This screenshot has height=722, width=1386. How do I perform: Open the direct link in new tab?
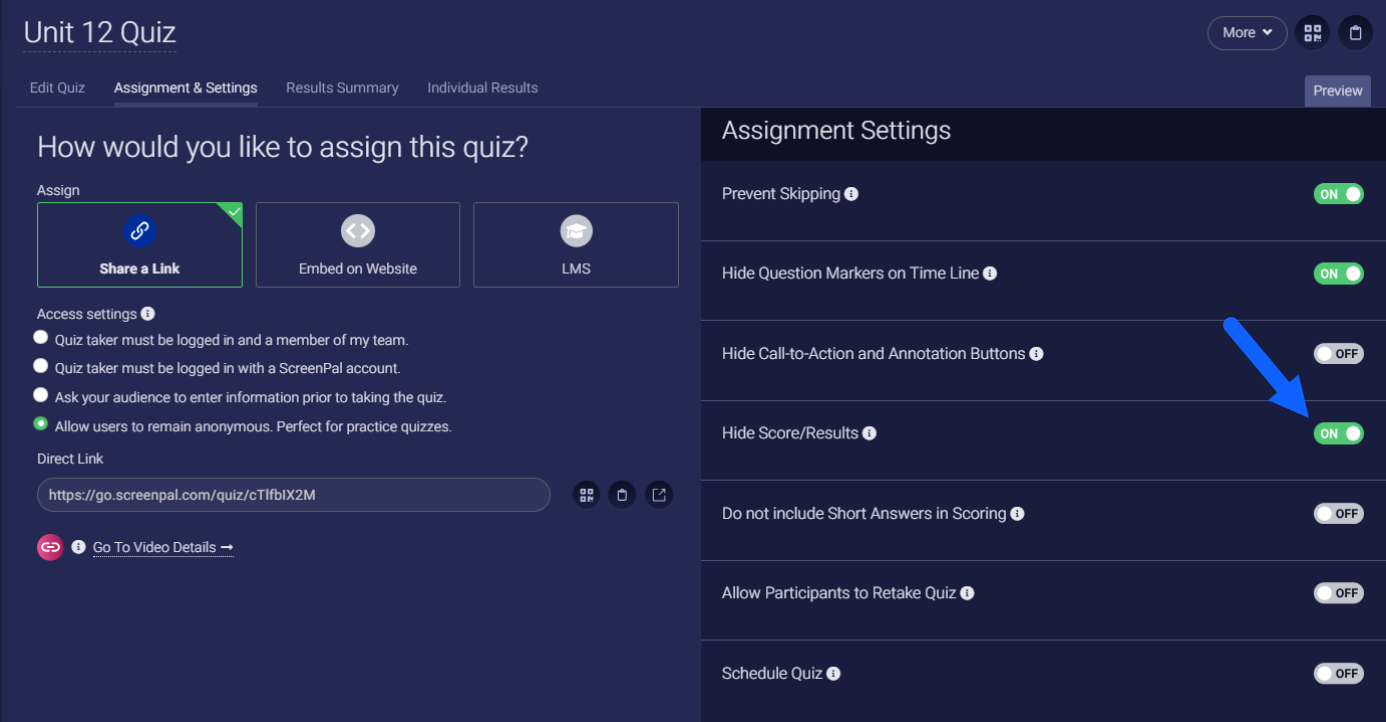tap(659, 494)
